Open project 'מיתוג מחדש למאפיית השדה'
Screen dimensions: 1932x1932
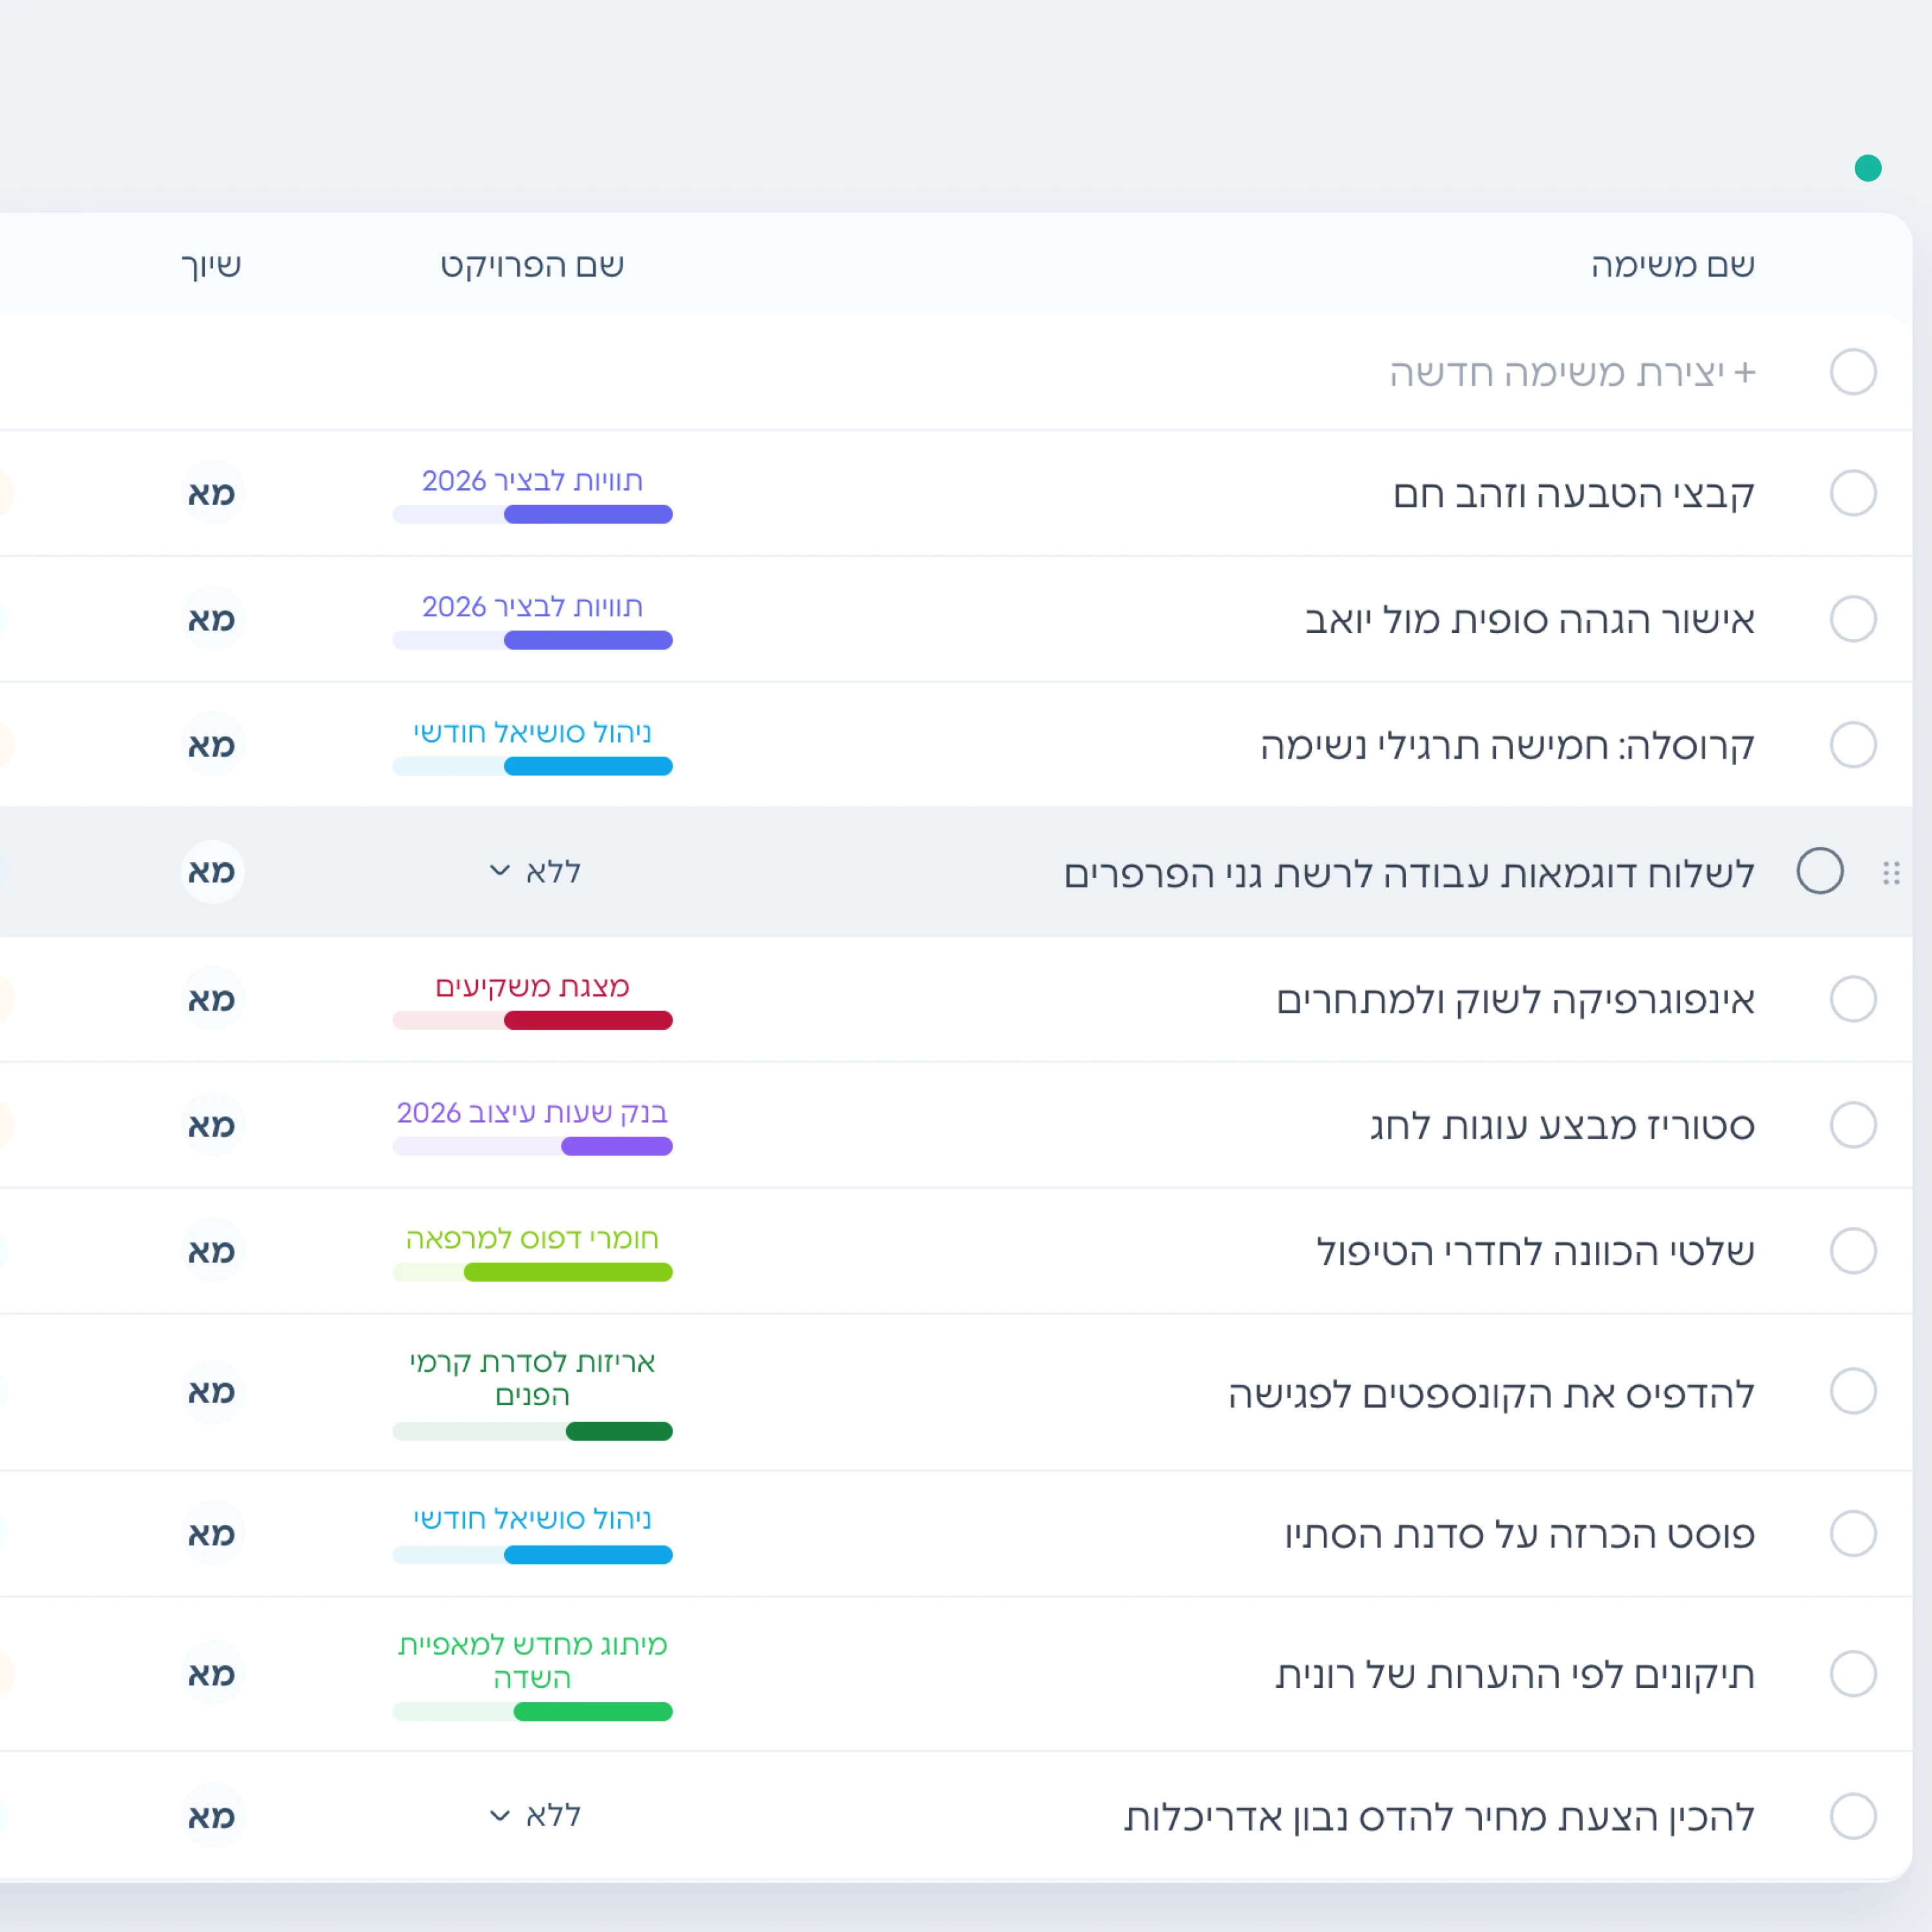point(532,1661)
